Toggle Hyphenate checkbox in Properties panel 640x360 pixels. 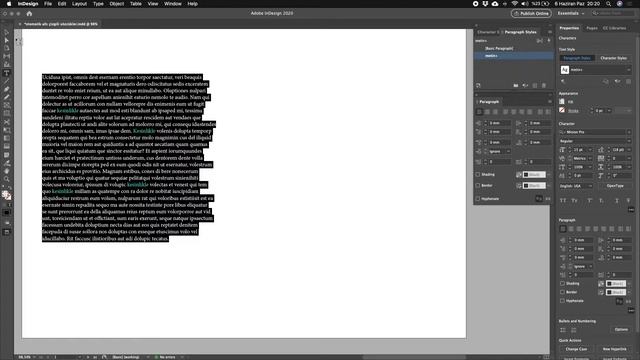(x=562, y=301)
